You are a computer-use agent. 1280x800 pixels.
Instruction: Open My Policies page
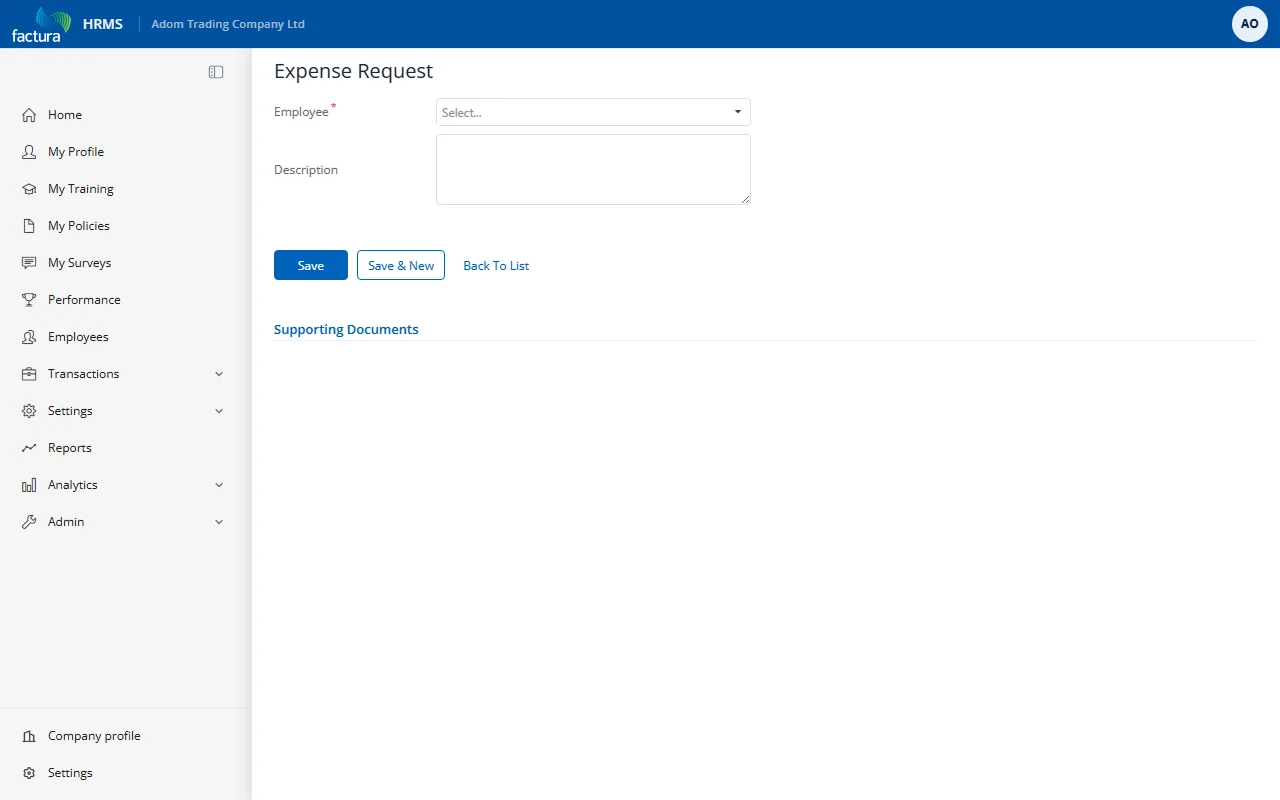(x=79, y=226)
